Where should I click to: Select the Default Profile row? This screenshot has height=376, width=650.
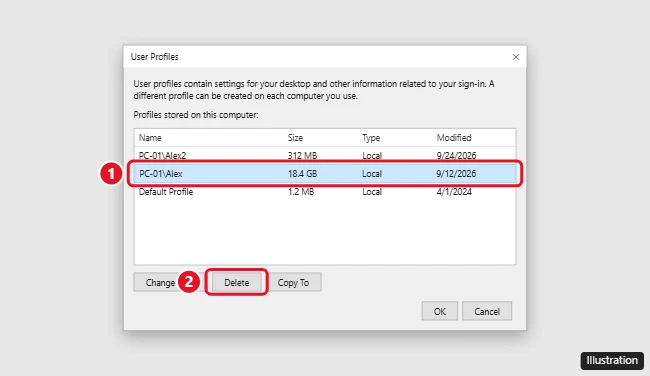(x=325, y=192)
